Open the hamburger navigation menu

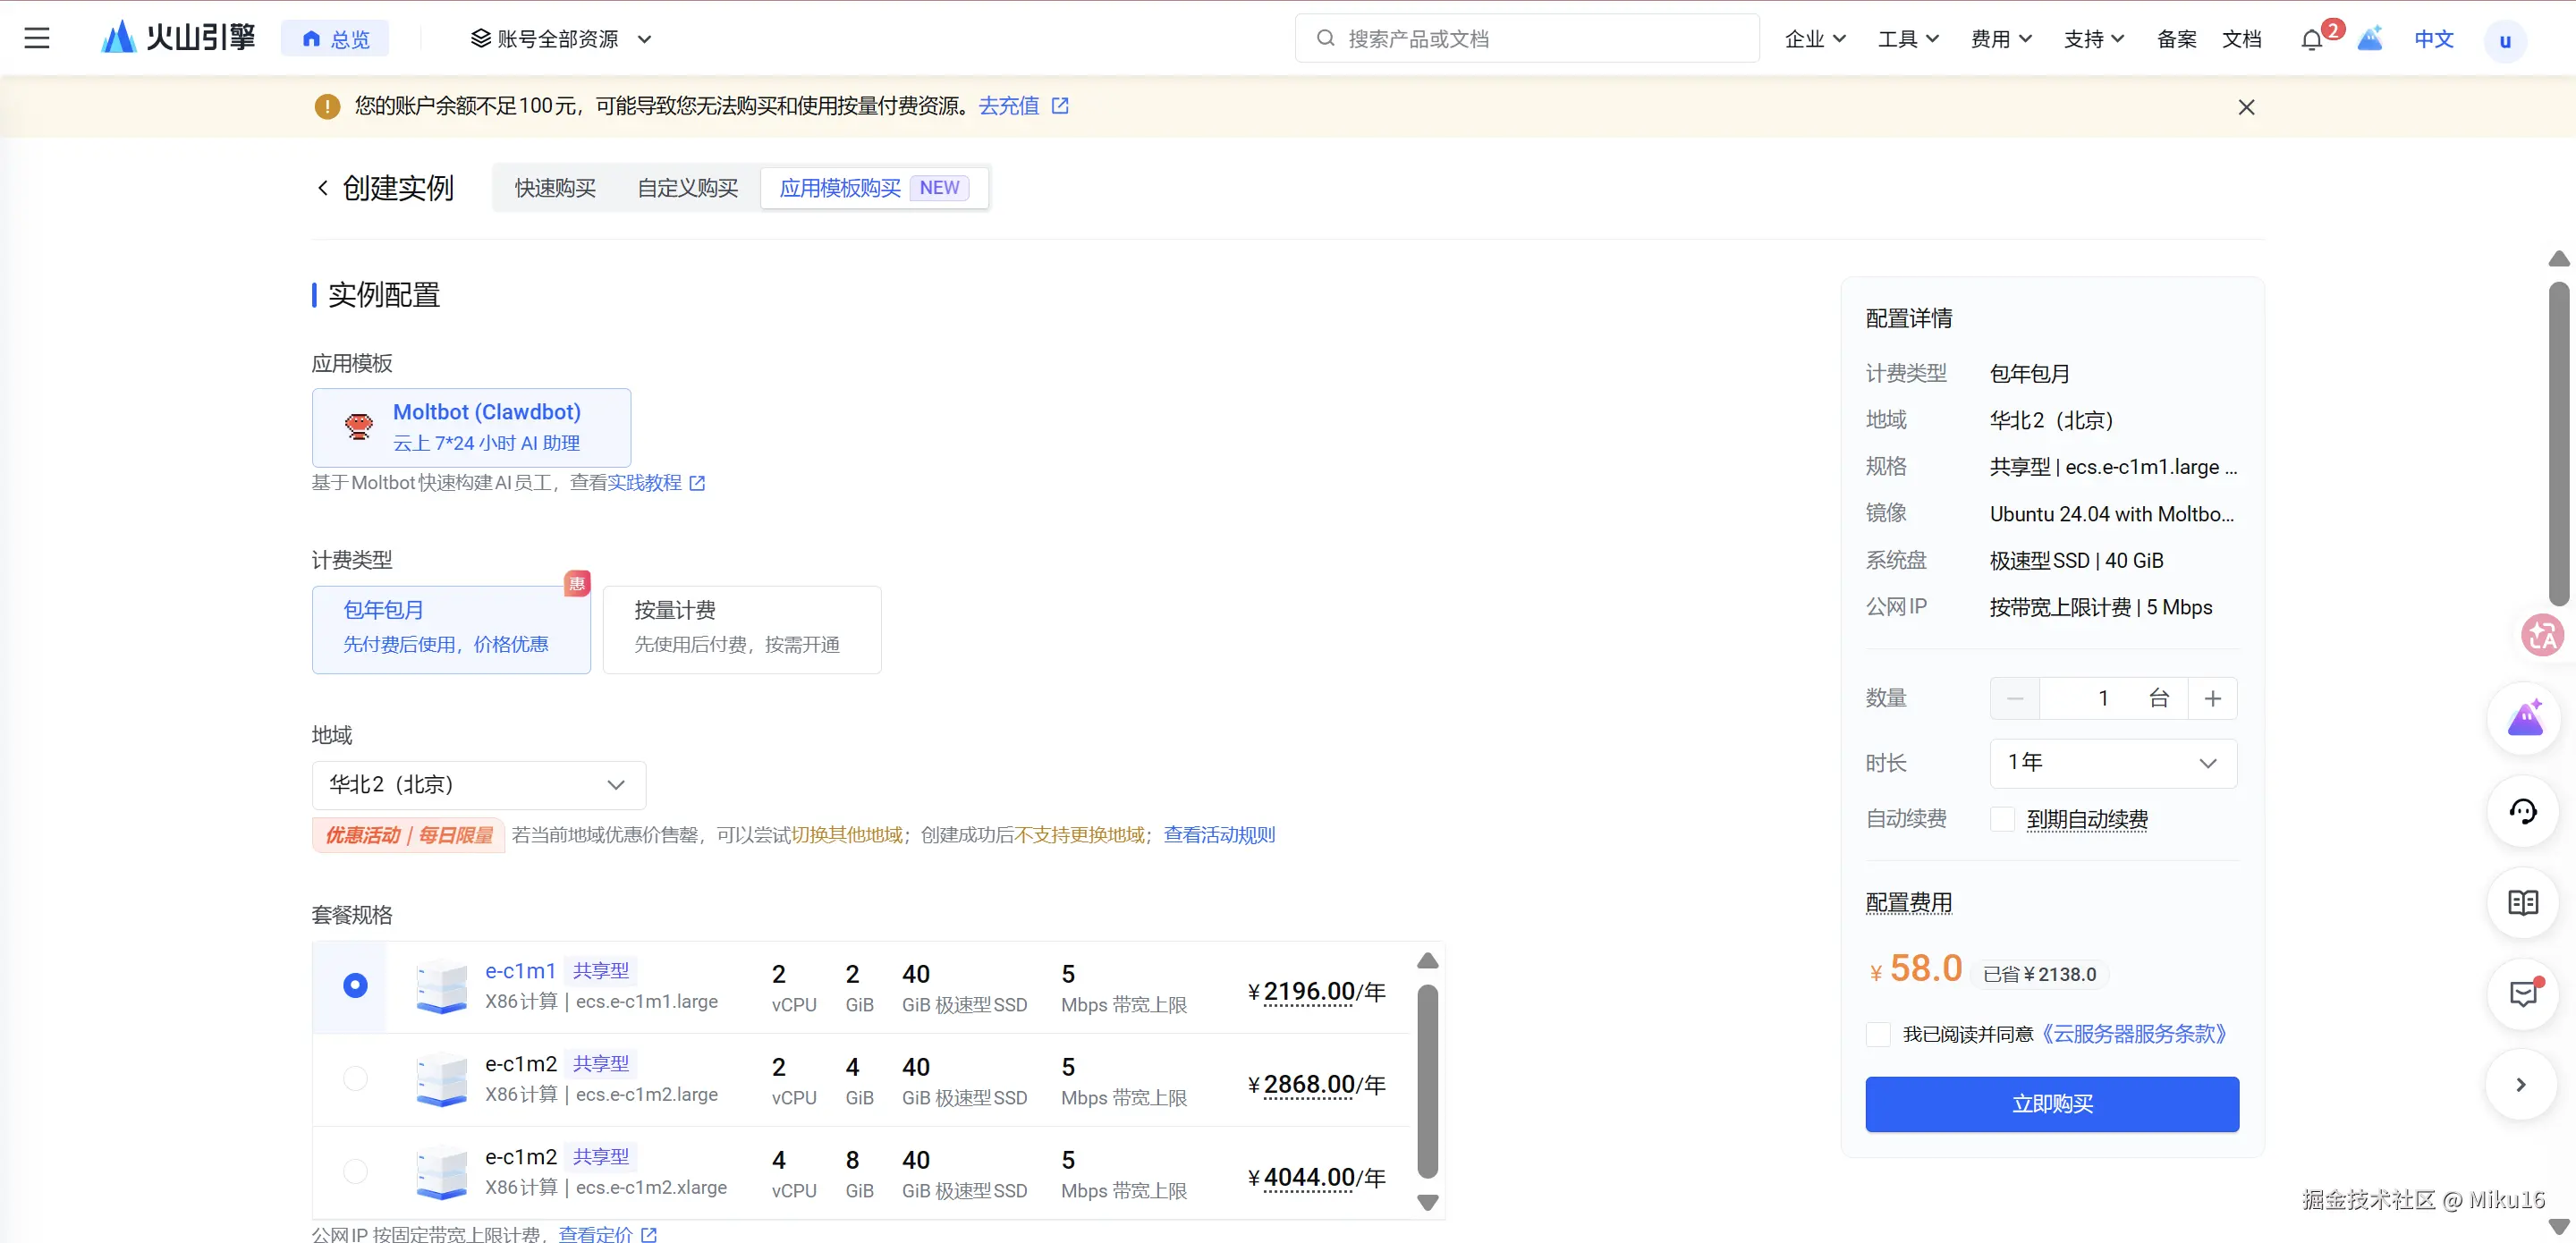pos(37,39)
